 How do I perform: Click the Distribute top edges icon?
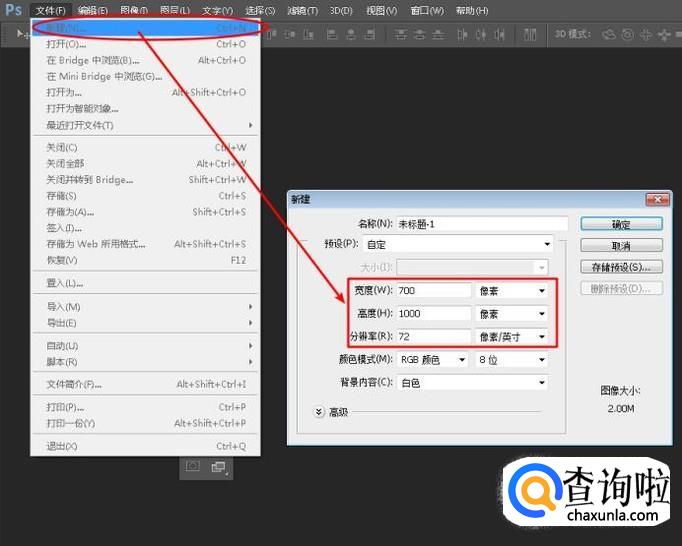click(400, 34)
